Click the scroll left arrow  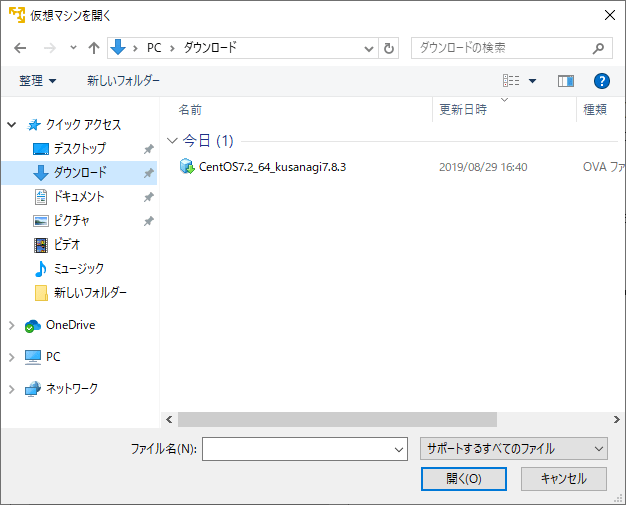[x=169, y=420]
